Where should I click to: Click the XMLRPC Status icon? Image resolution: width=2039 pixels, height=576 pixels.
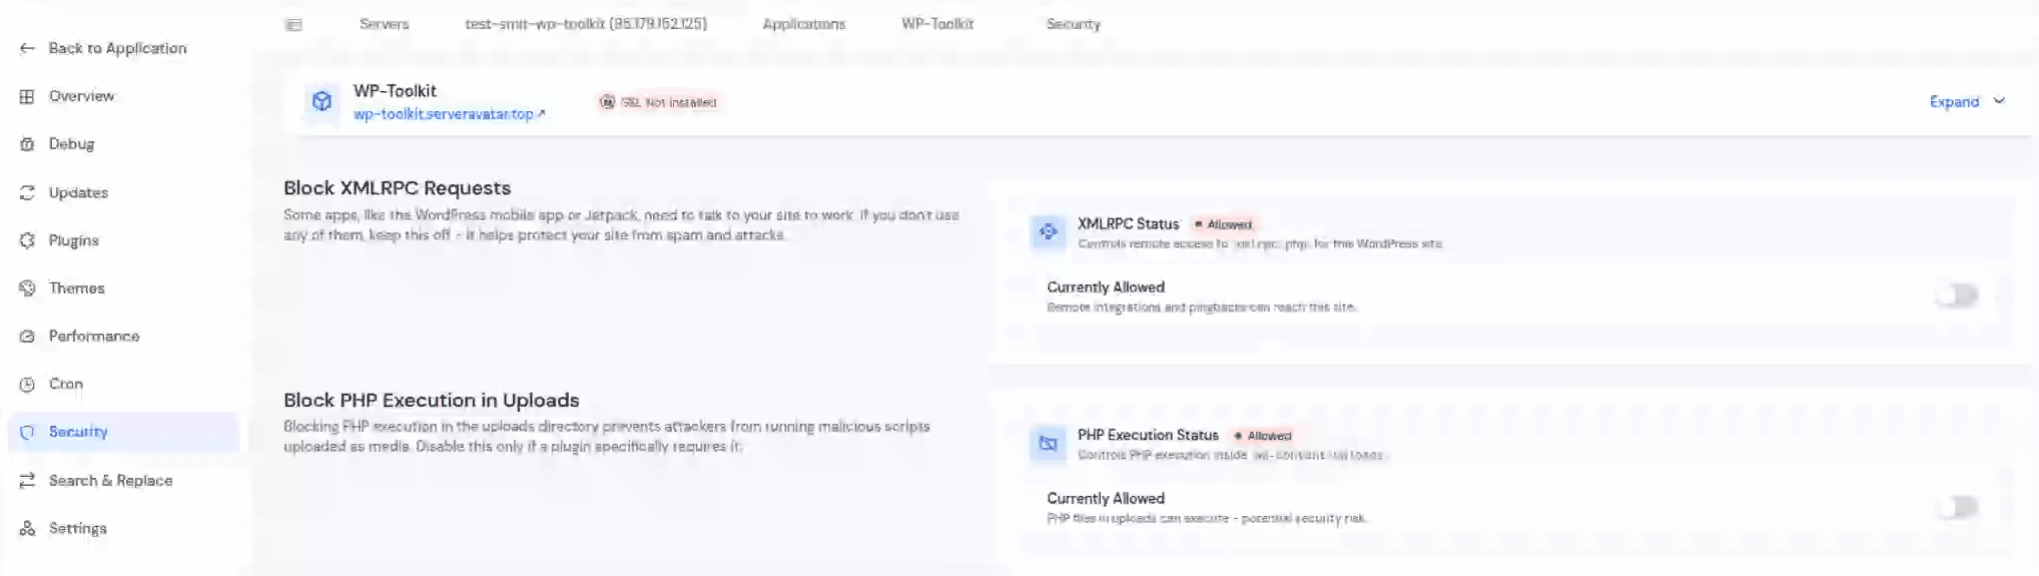[x=1048, y=231]
